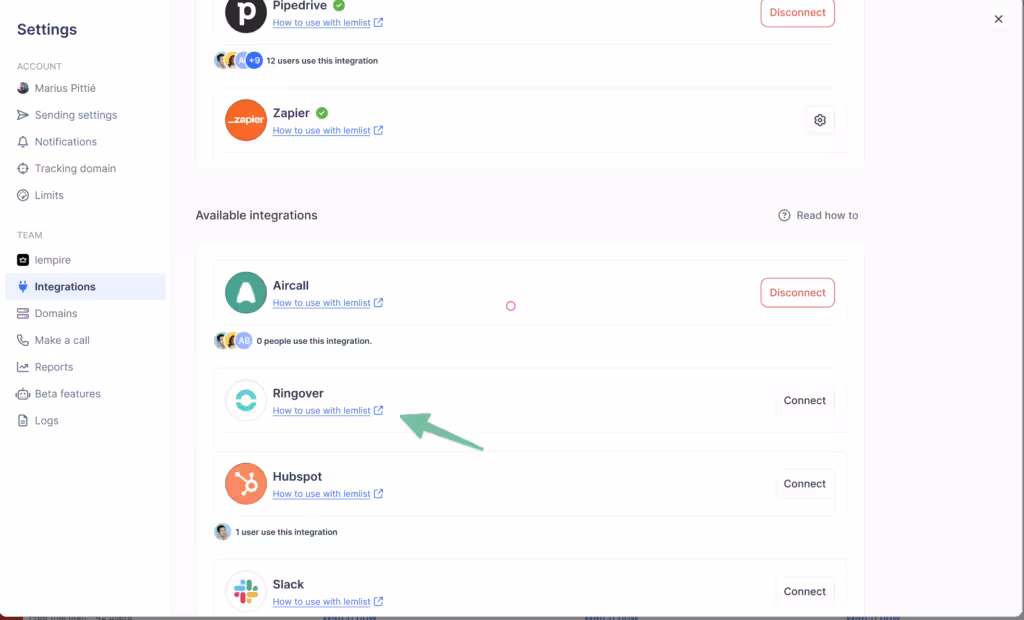
Task: Click Marius Pittié account avatar
Action: pos(24,88)
